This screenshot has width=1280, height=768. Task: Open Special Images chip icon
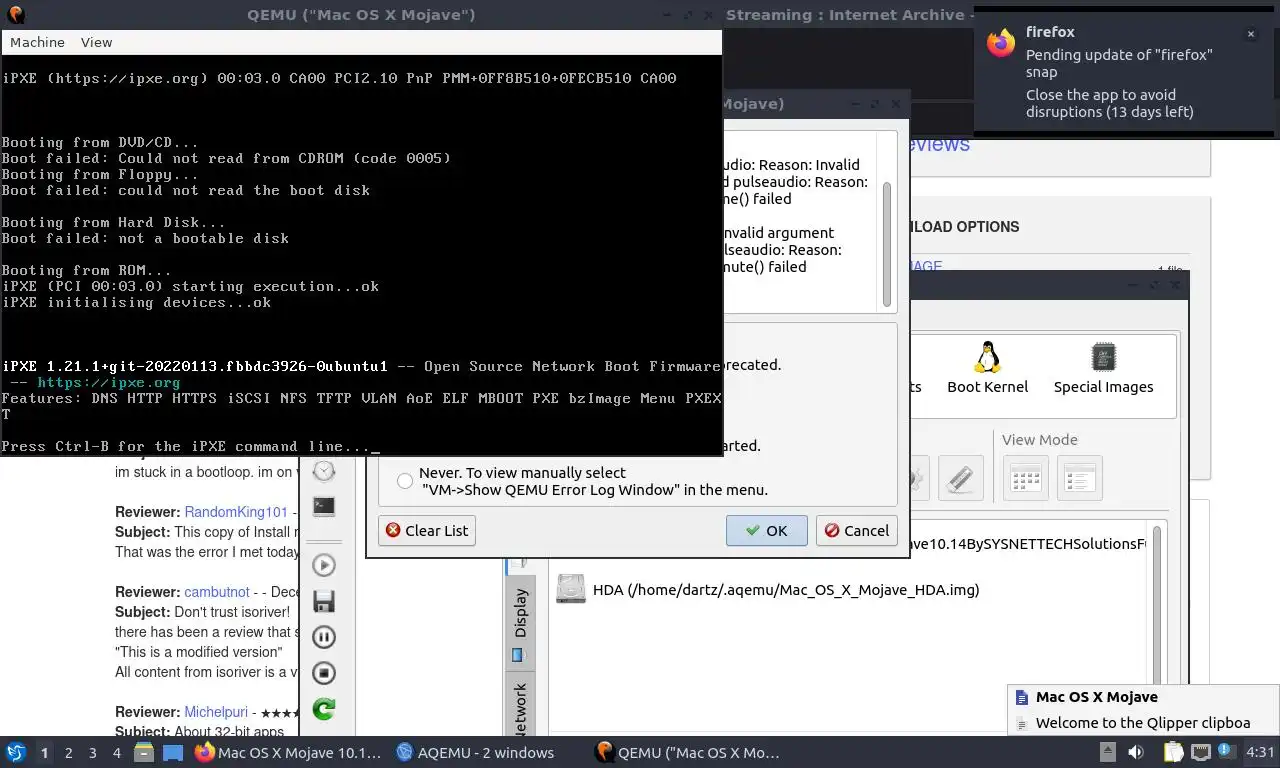(x=1103, y=368)
